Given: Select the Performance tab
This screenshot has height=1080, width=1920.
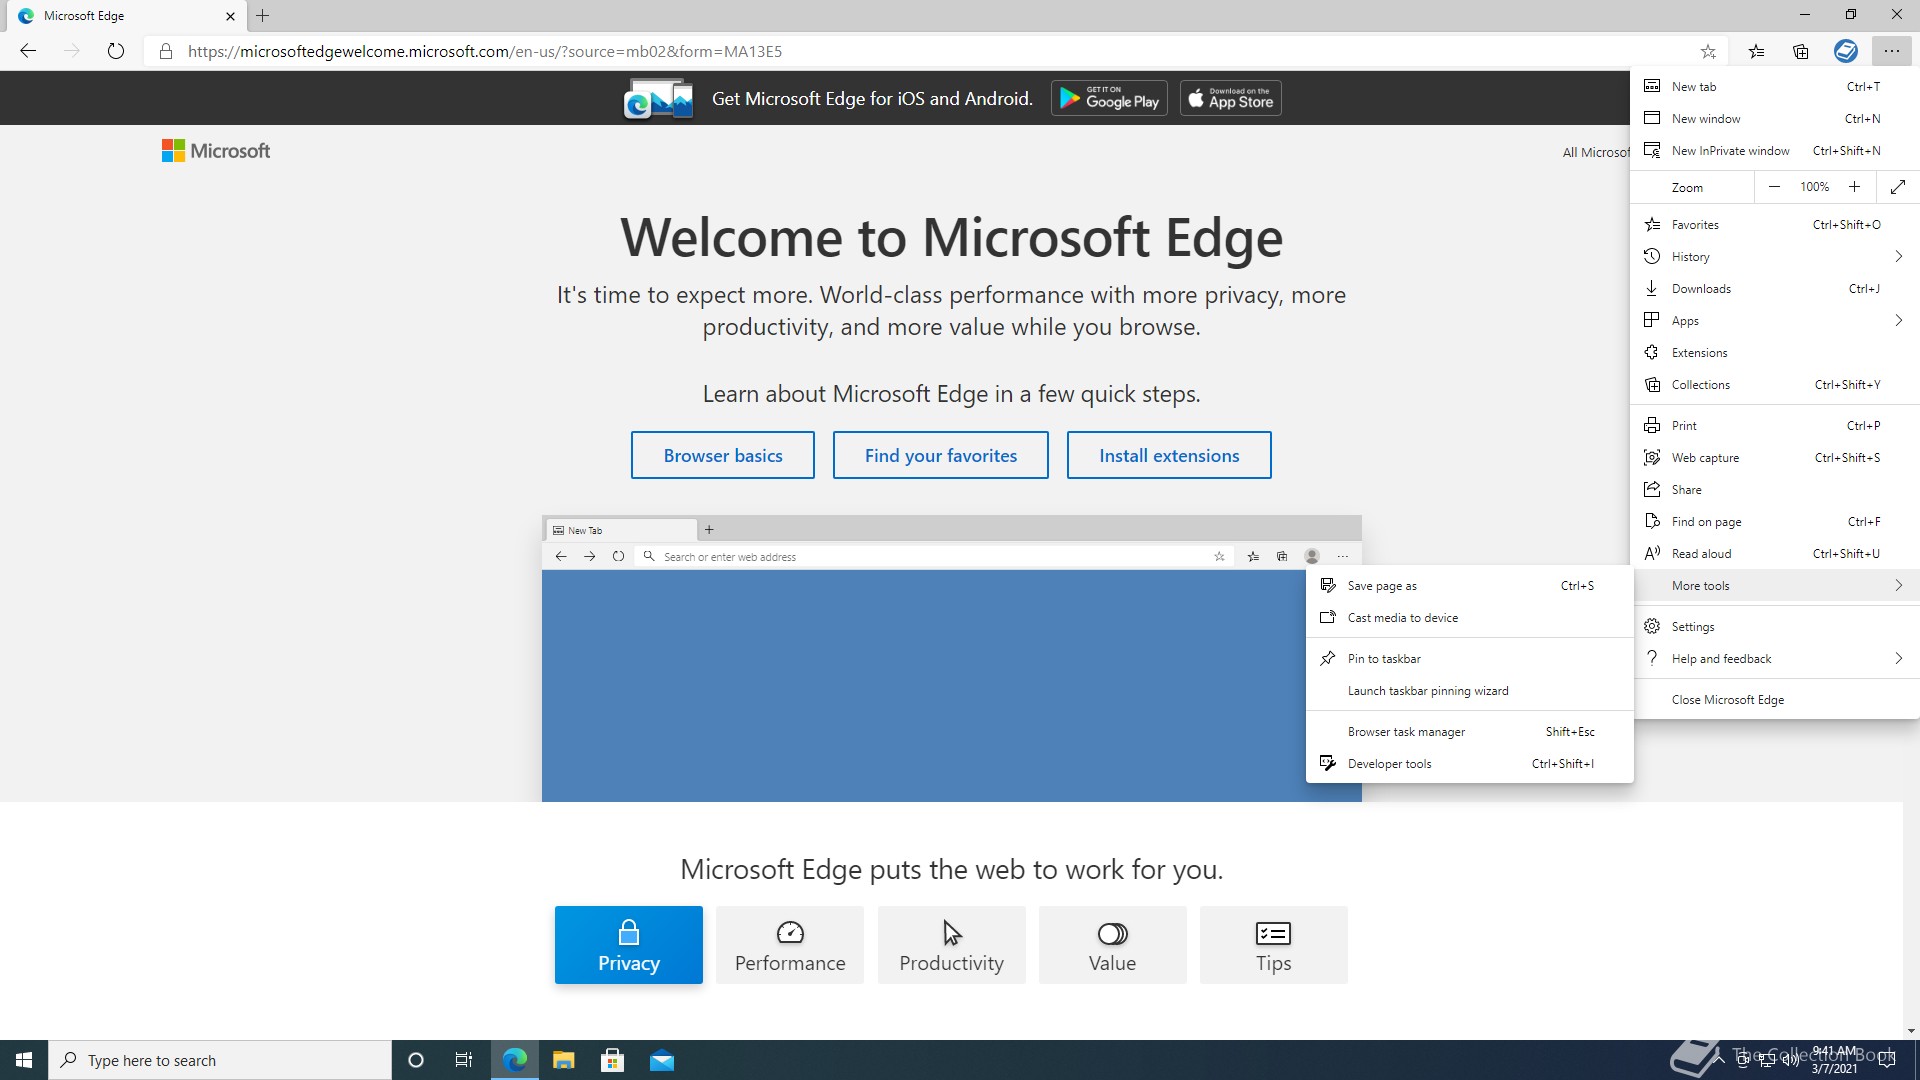Looking at the screenshot, I should (x=790, y=945).
